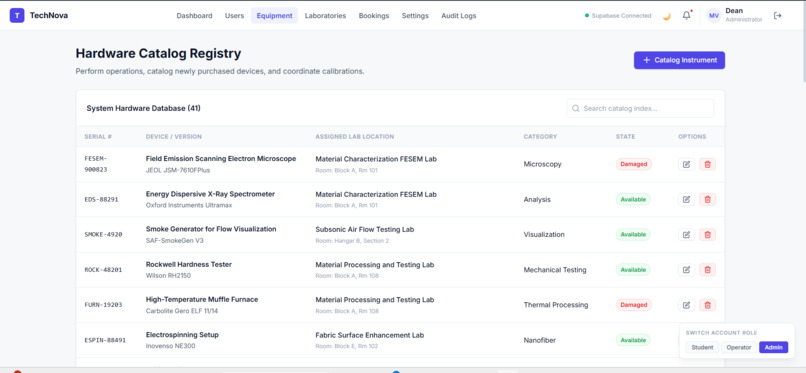The image size is (806, 373).
Task: Select Field Emission Scanning Electron Microscope name
Action: point(221,159)
